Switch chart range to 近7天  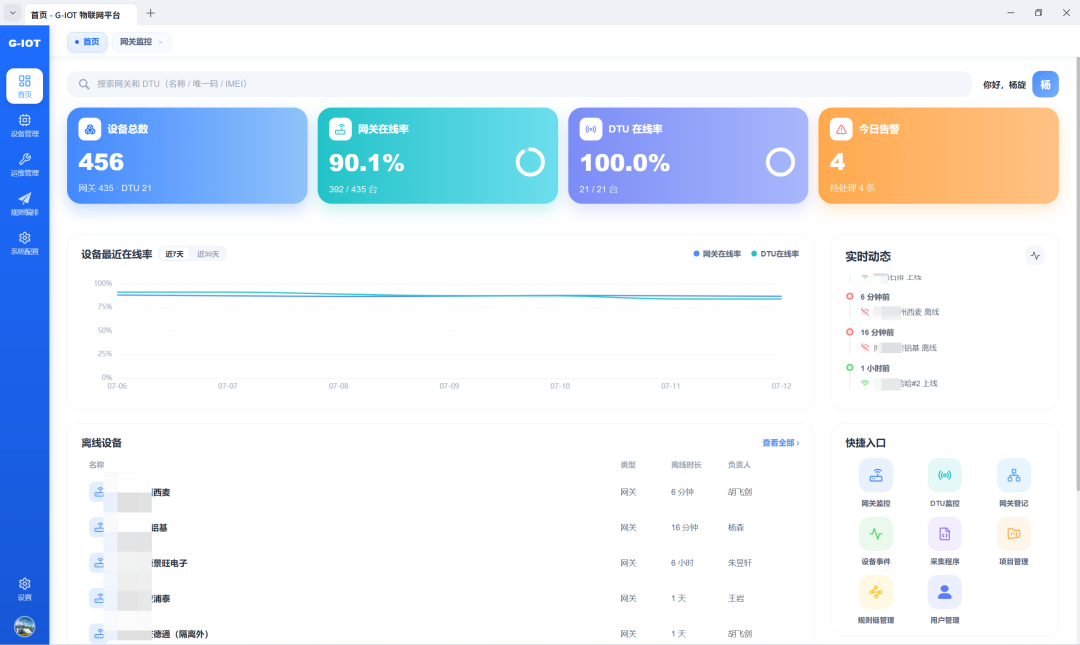pos(175,254)
